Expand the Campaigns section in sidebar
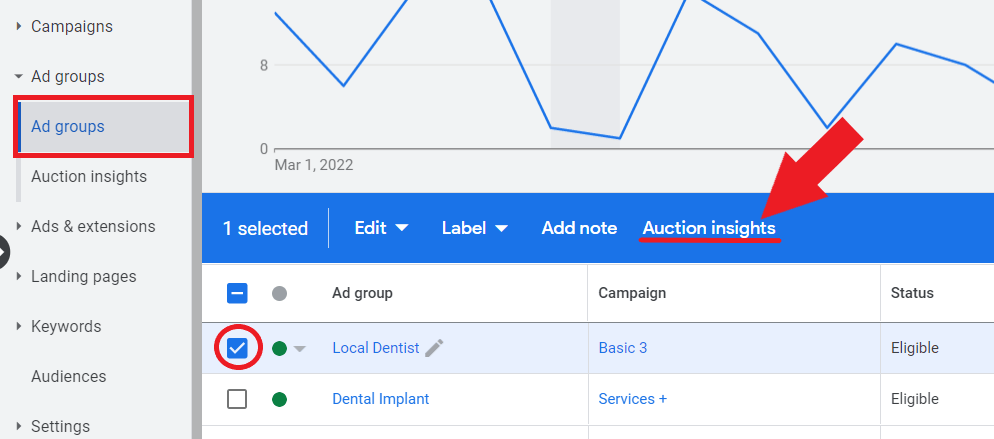The height and width of the screenshot is (439, 994). point(18,27)
